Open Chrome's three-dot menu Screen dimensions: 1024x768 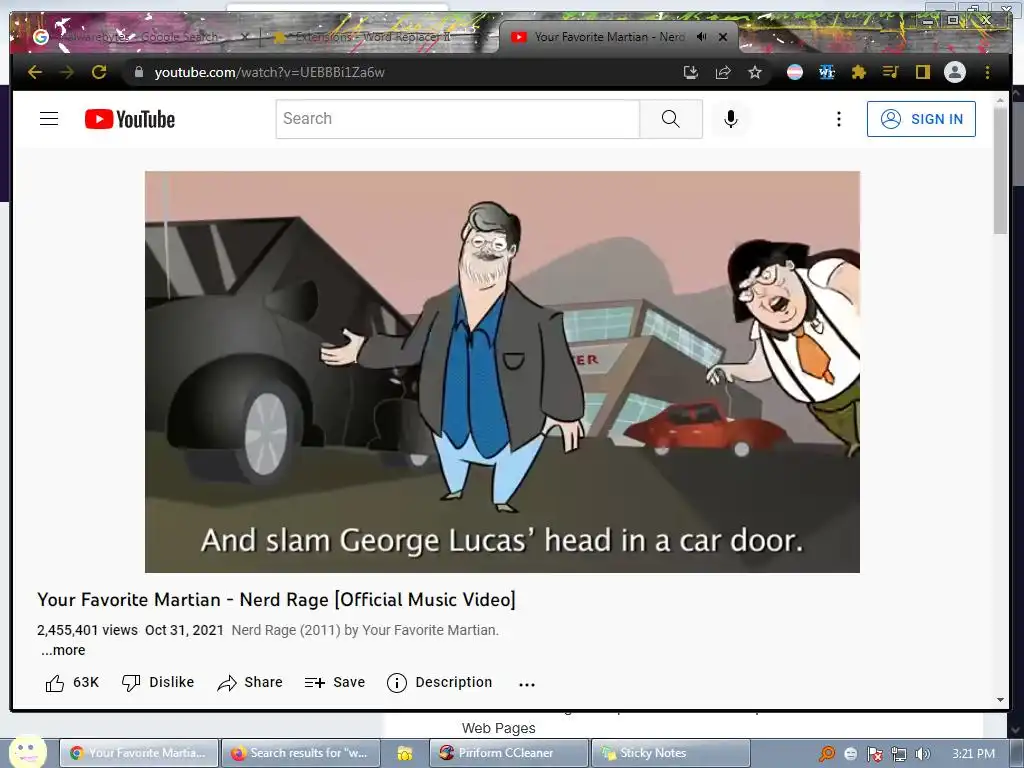click(x=987, y=72)
